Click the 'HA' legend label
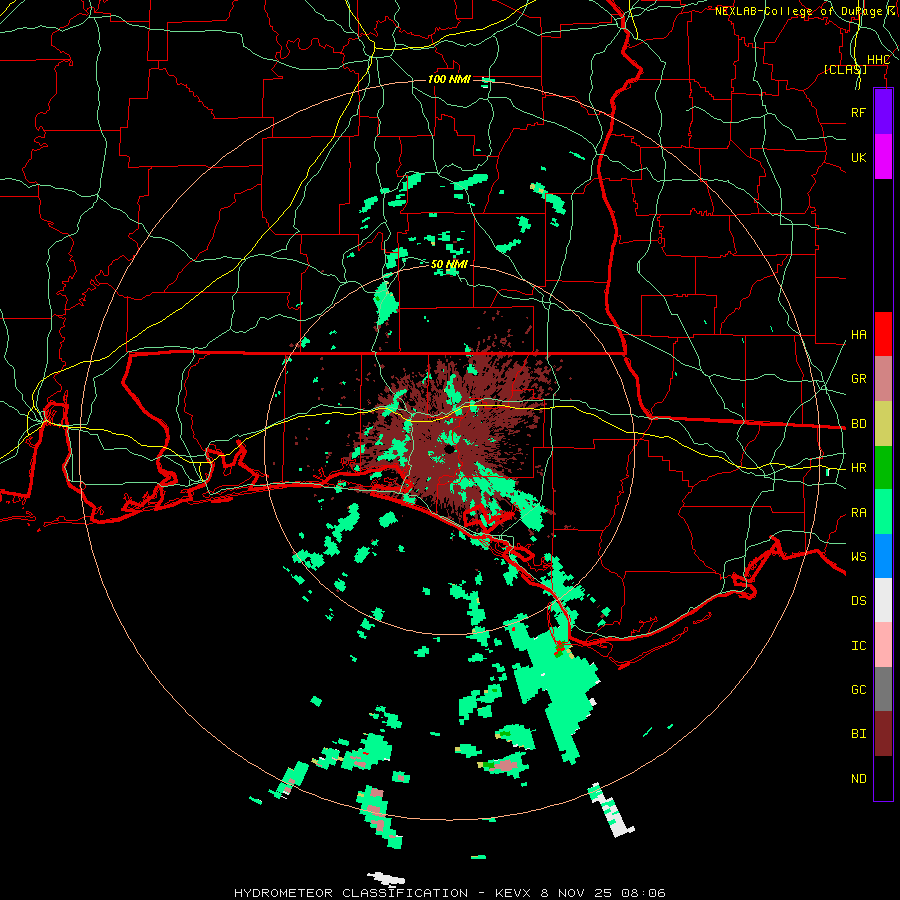 (x=858, y=334)
